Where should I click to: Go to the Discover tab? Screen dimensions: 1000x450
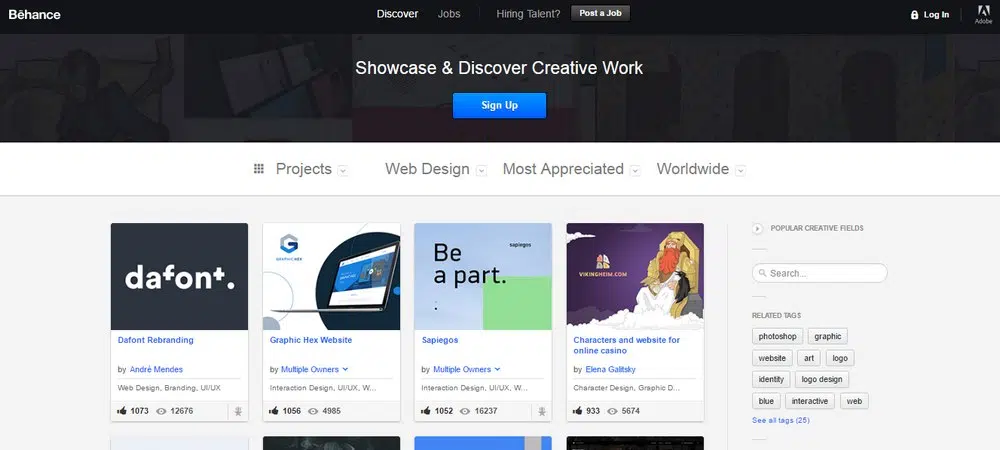tap(397, 13)
